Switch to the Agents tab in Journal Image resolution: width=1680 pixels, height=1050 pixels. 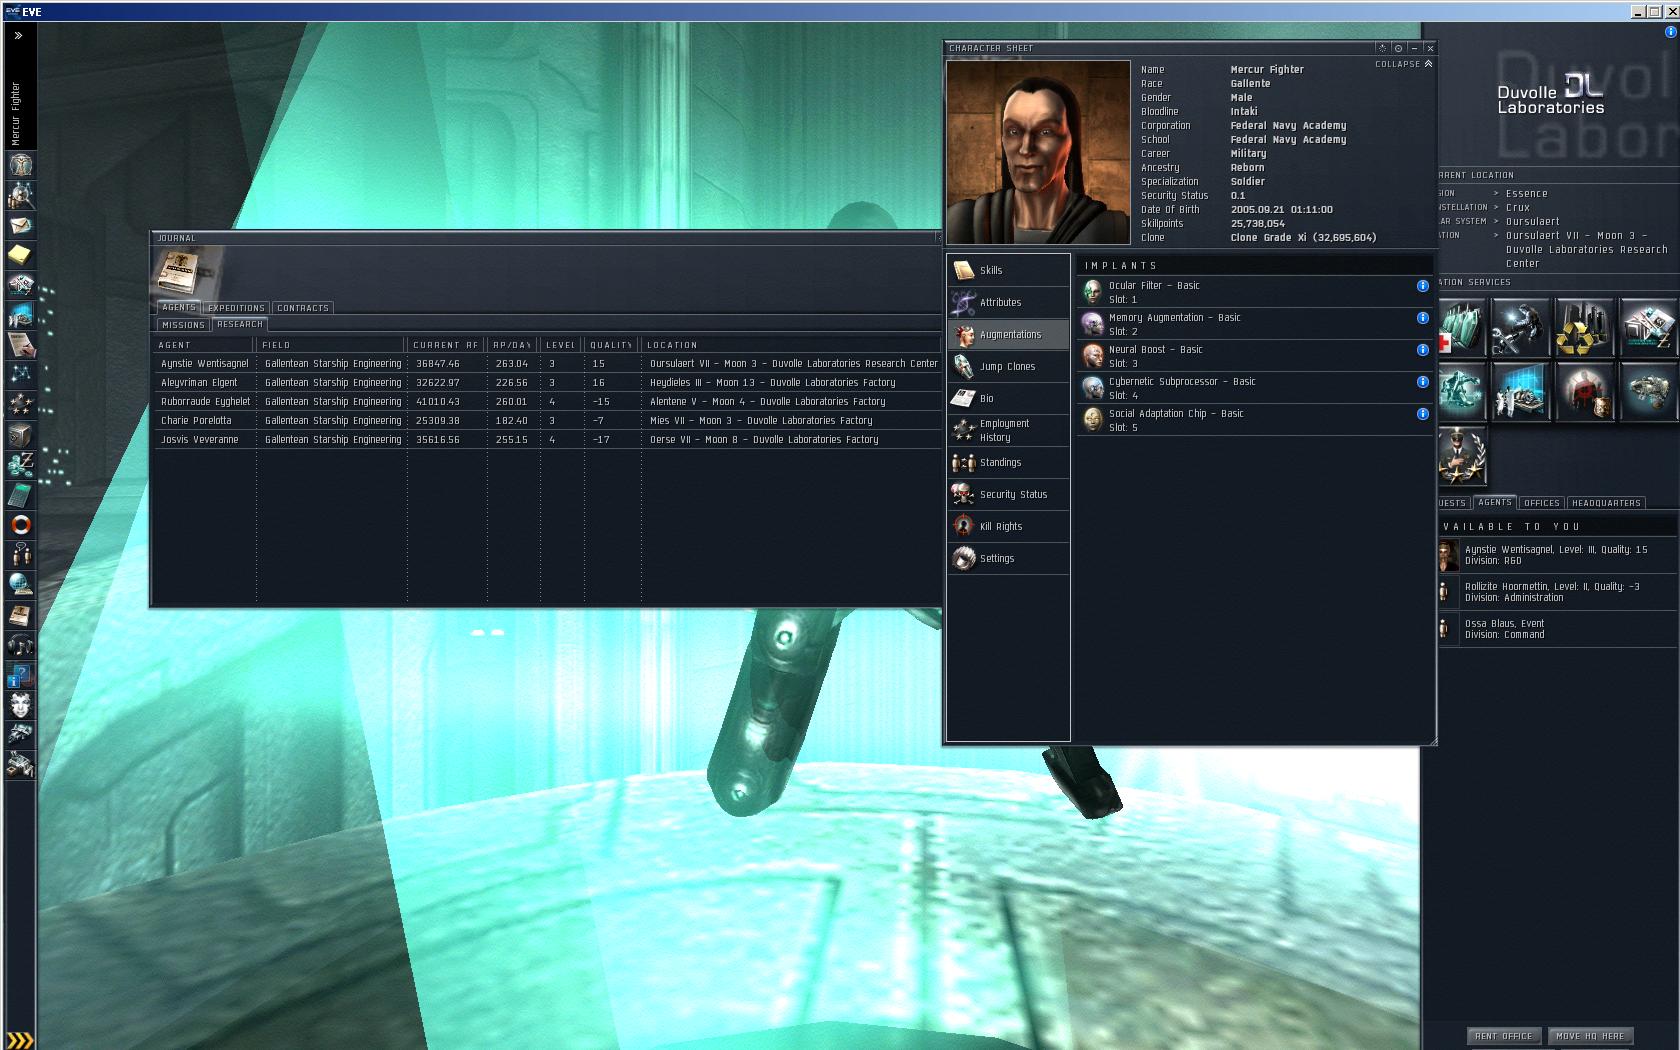coord(179,308)
